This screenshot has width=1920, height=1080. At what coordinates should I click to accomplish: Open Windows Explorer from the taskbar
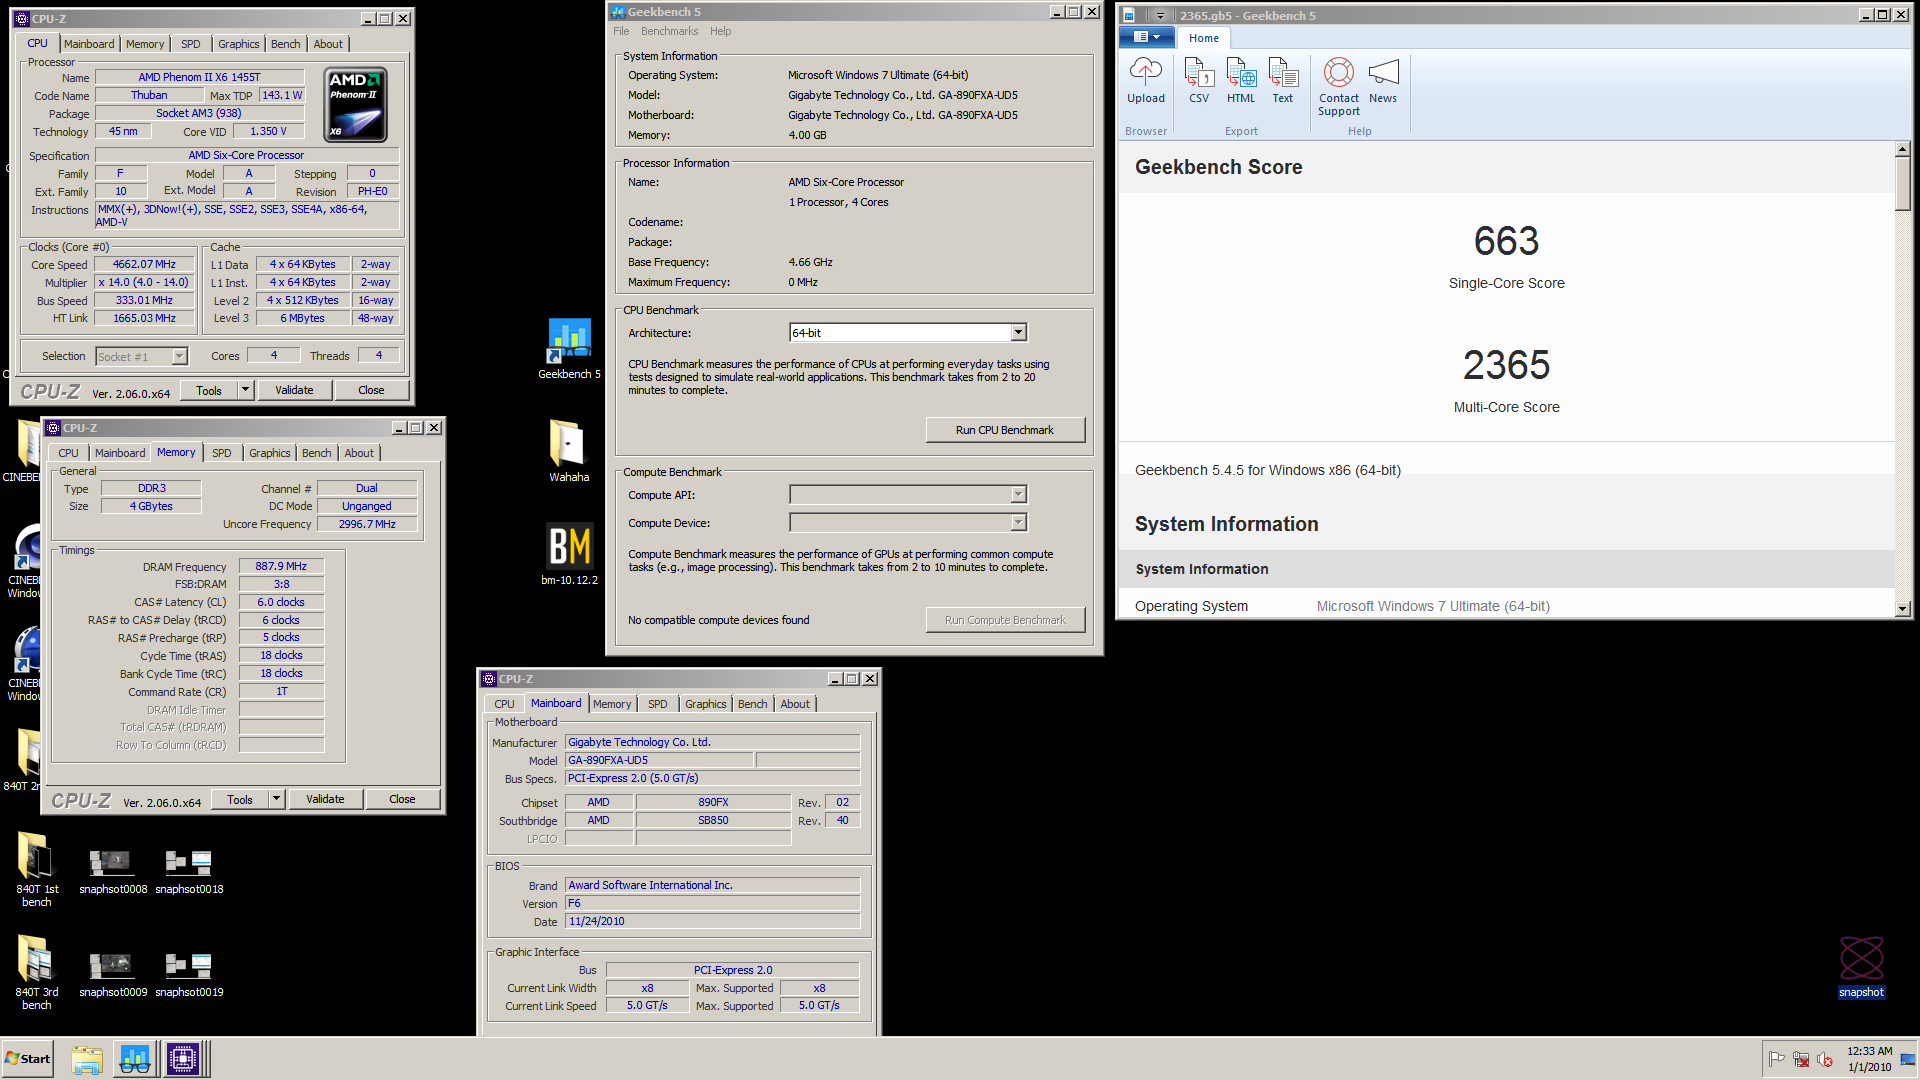click(x=87, y=1059)
